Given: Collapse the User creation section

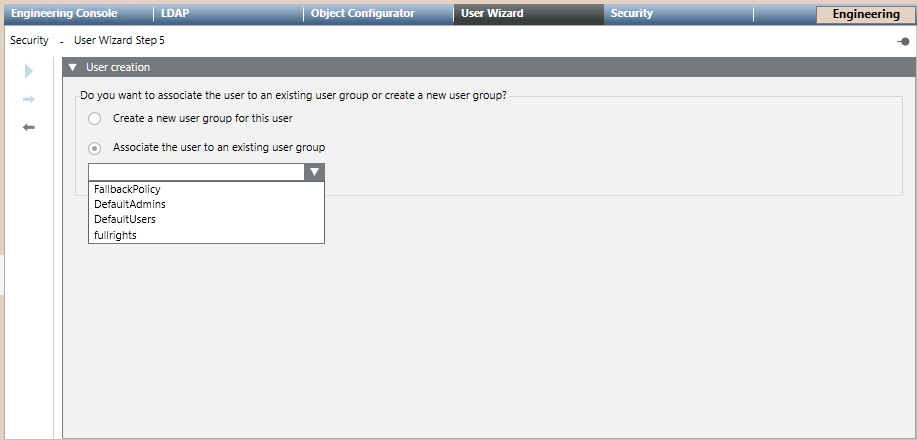Looking at the screenshot, I should click(x=73, y=67).
